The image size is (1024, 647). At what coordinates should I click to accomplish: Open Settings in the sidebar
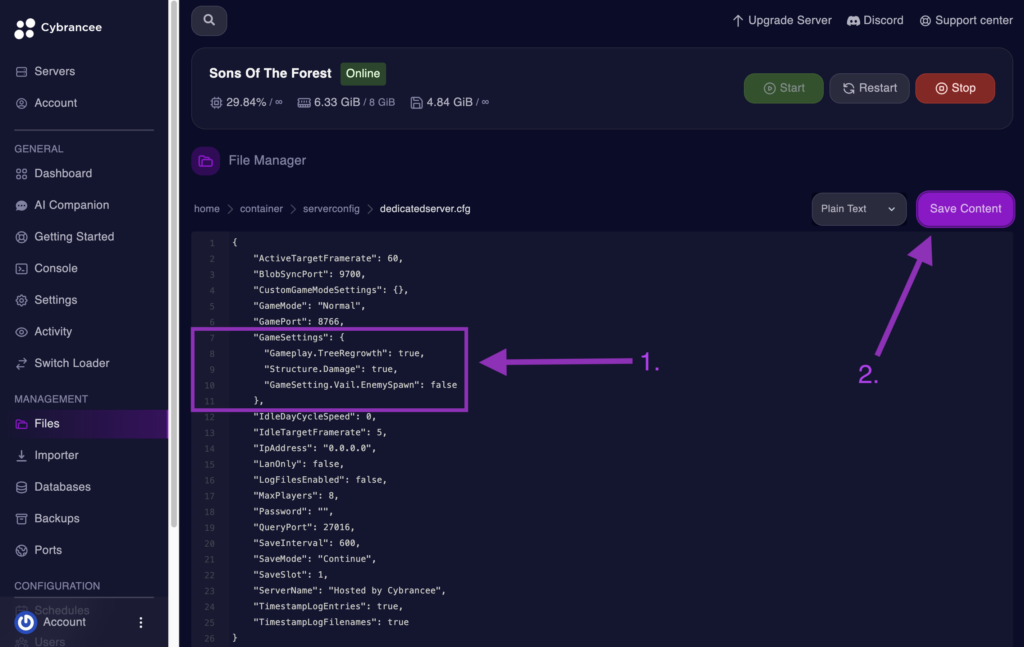pyautogui.click(x=56, y=300)
